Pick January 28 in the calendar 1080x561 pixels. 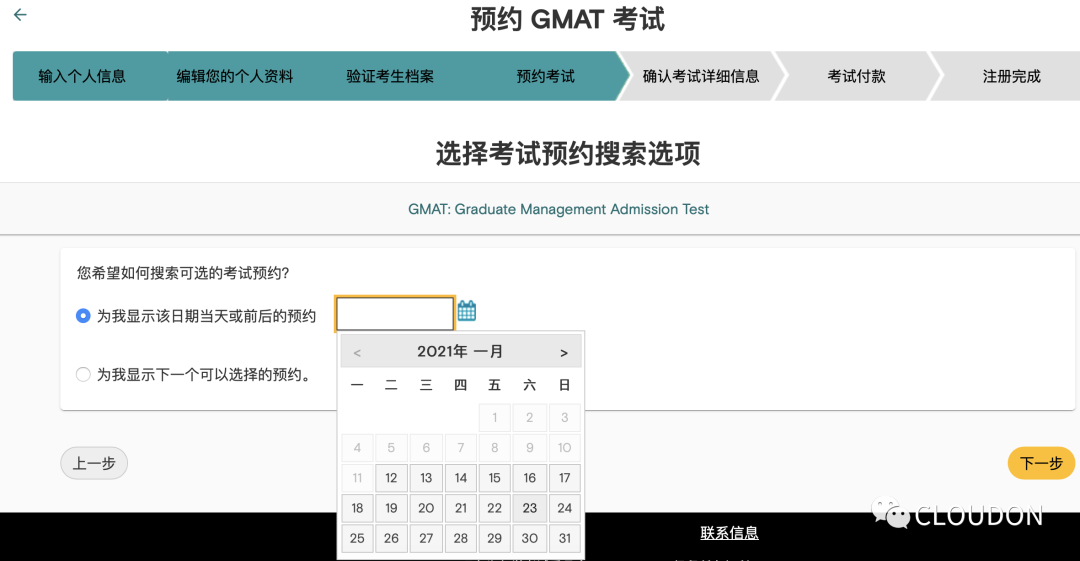(461, 538)
